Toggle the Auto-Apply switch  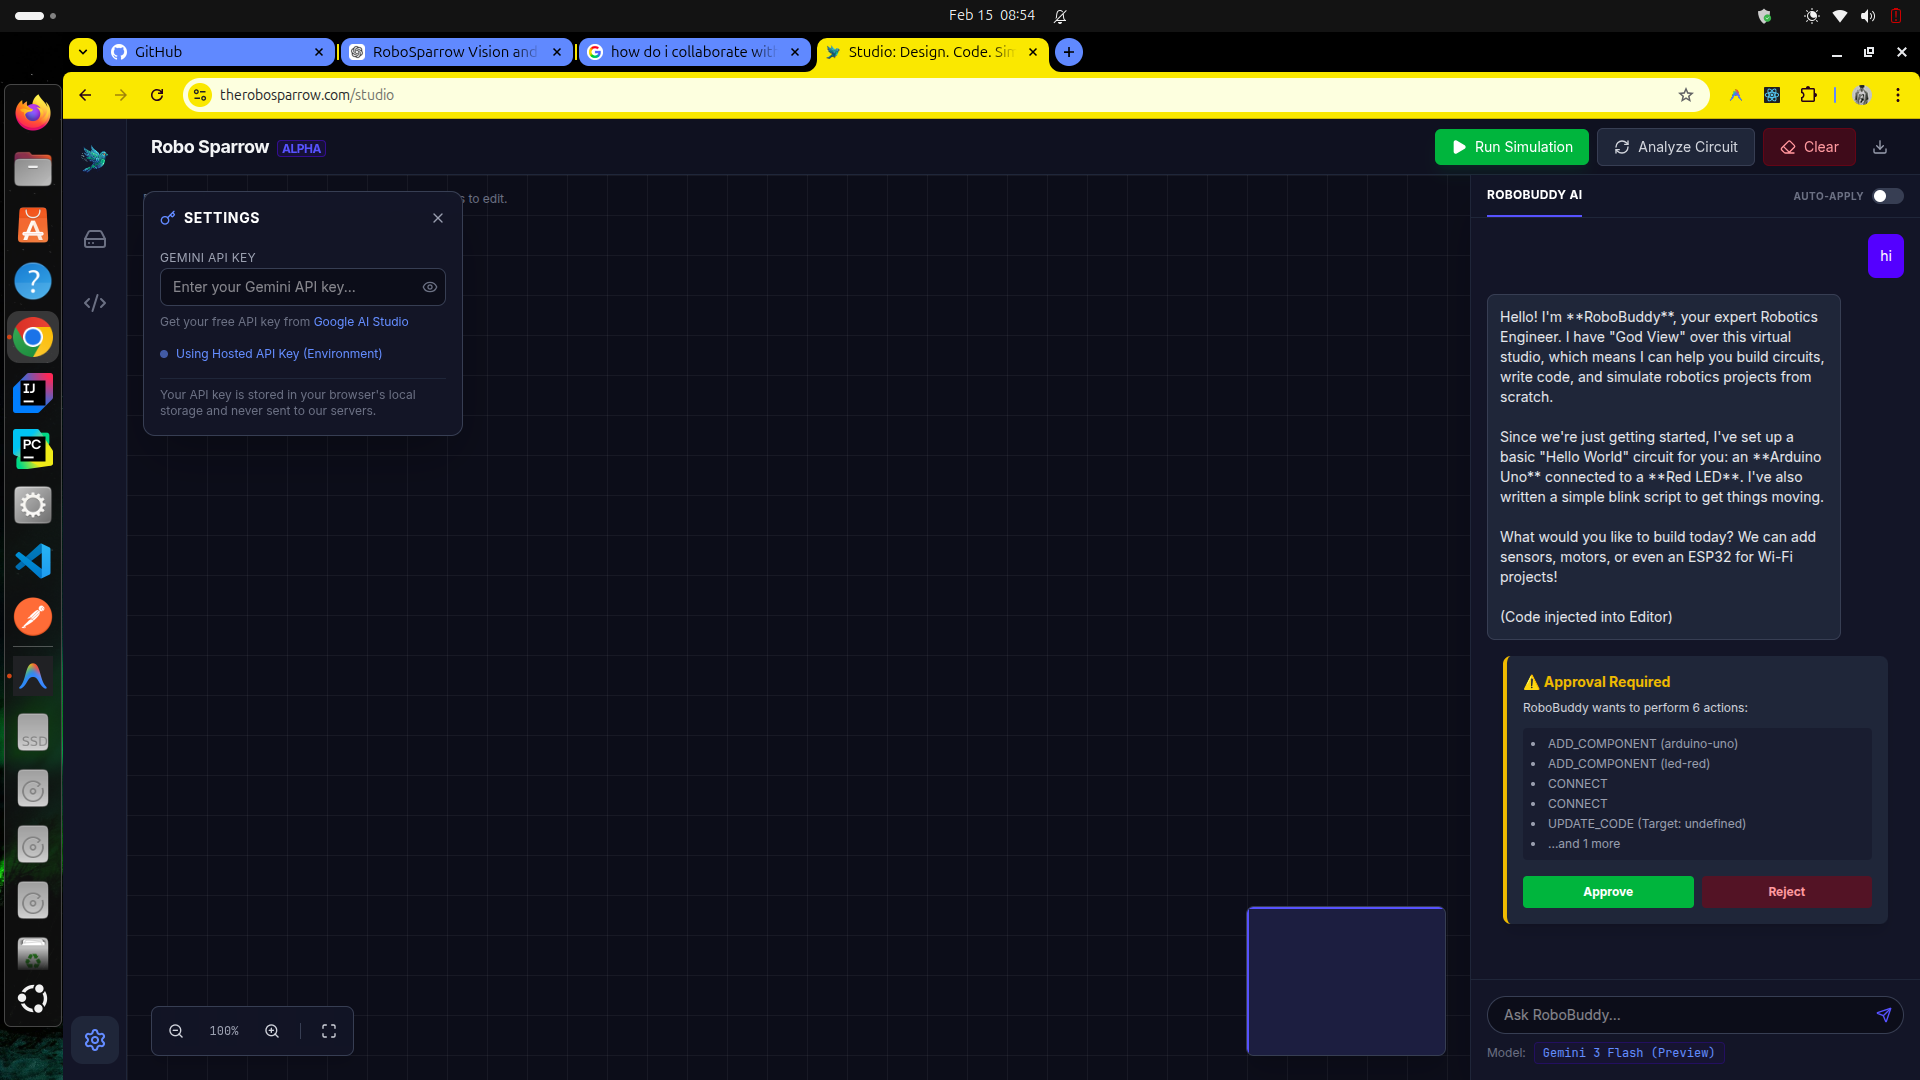coord(1887,196)
